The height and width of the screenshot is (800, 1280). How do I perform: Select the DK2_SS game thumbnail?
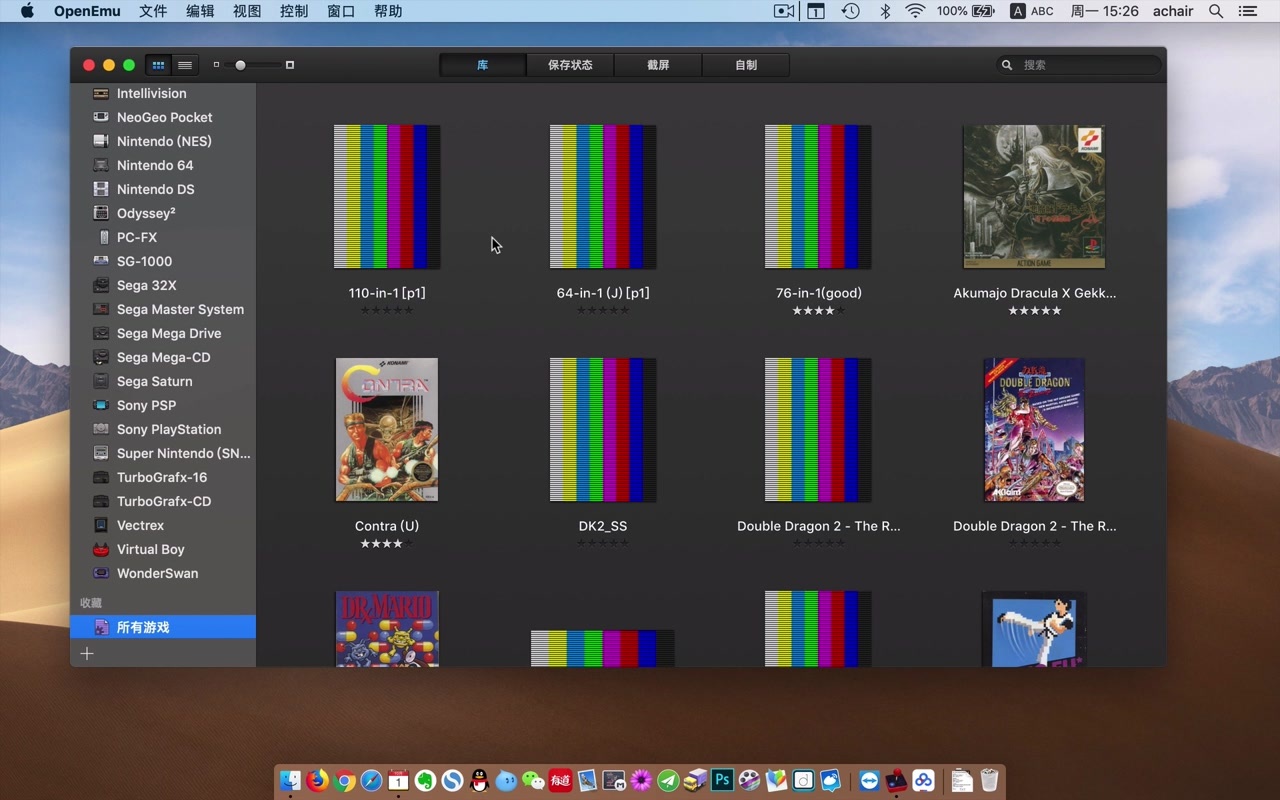point(603,430)
